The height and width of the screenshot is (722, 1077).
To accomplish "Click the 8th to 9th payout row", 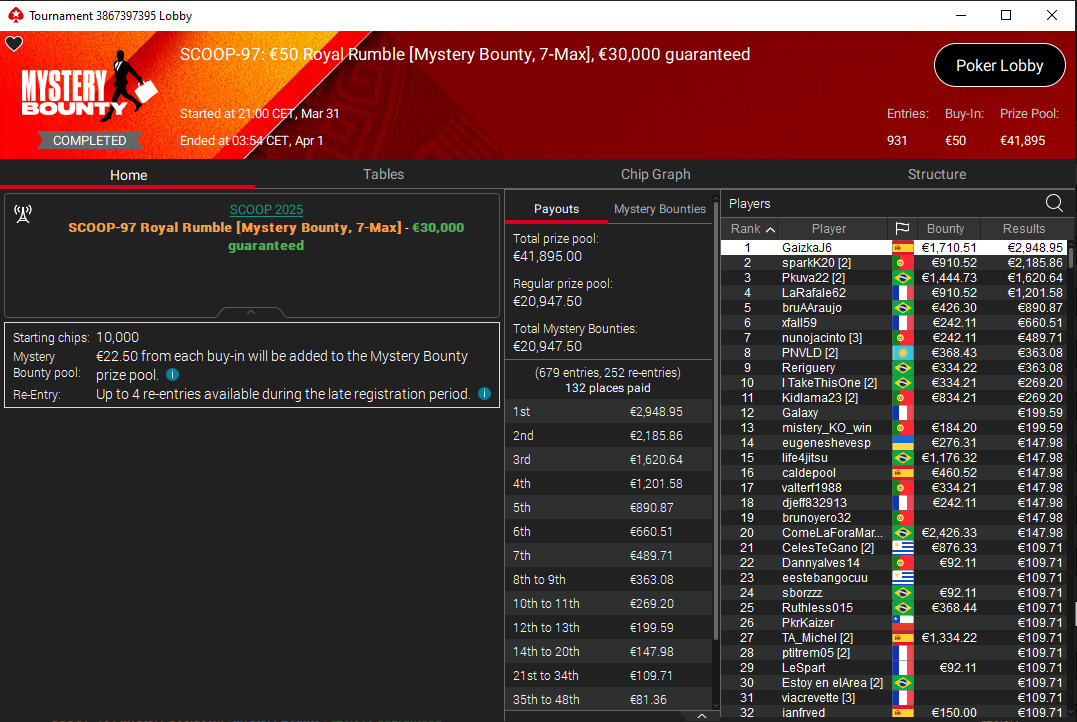I will pos(609,580).
